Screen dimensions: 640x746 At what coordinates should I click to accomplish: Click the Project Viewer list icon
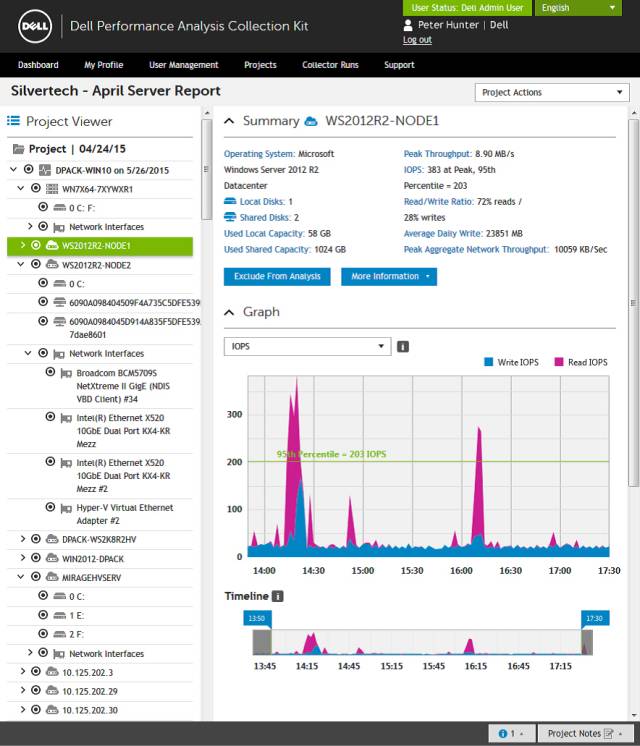(x=13, y=121)
